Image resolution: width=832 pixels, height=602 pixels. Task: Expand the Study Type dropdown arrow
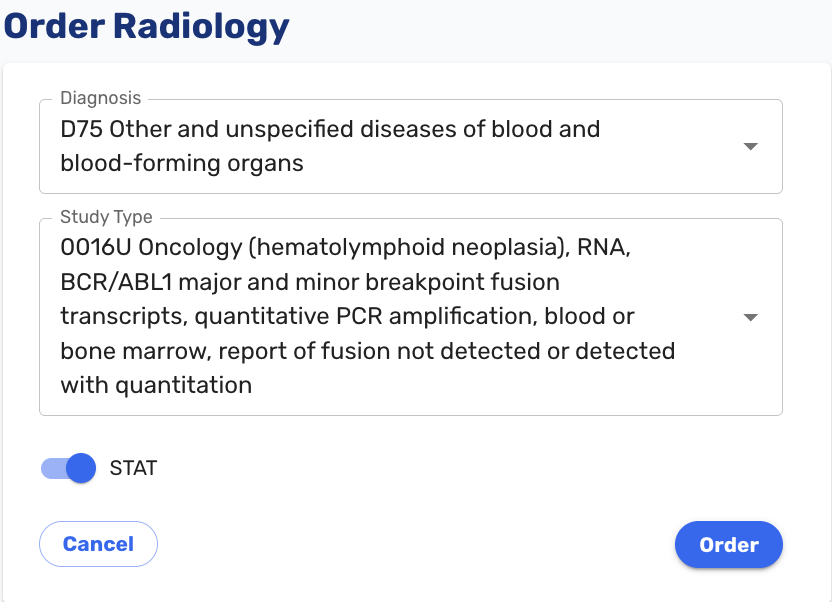coord(750,316)
